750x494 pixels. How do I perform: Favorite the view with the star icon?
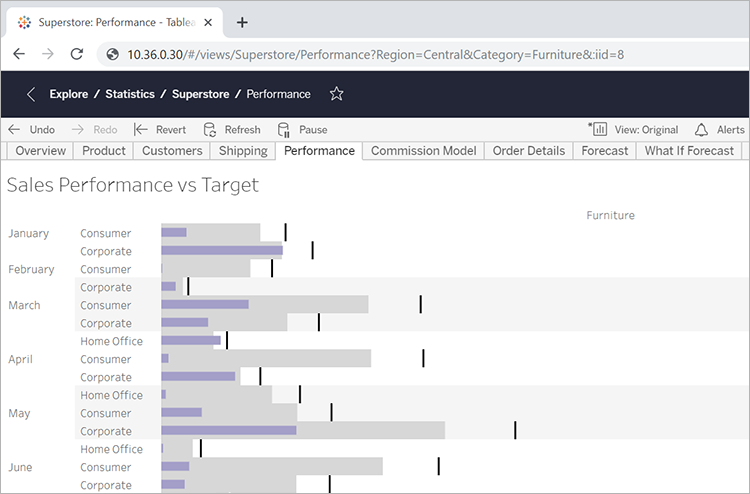click(x=337, y=94)
